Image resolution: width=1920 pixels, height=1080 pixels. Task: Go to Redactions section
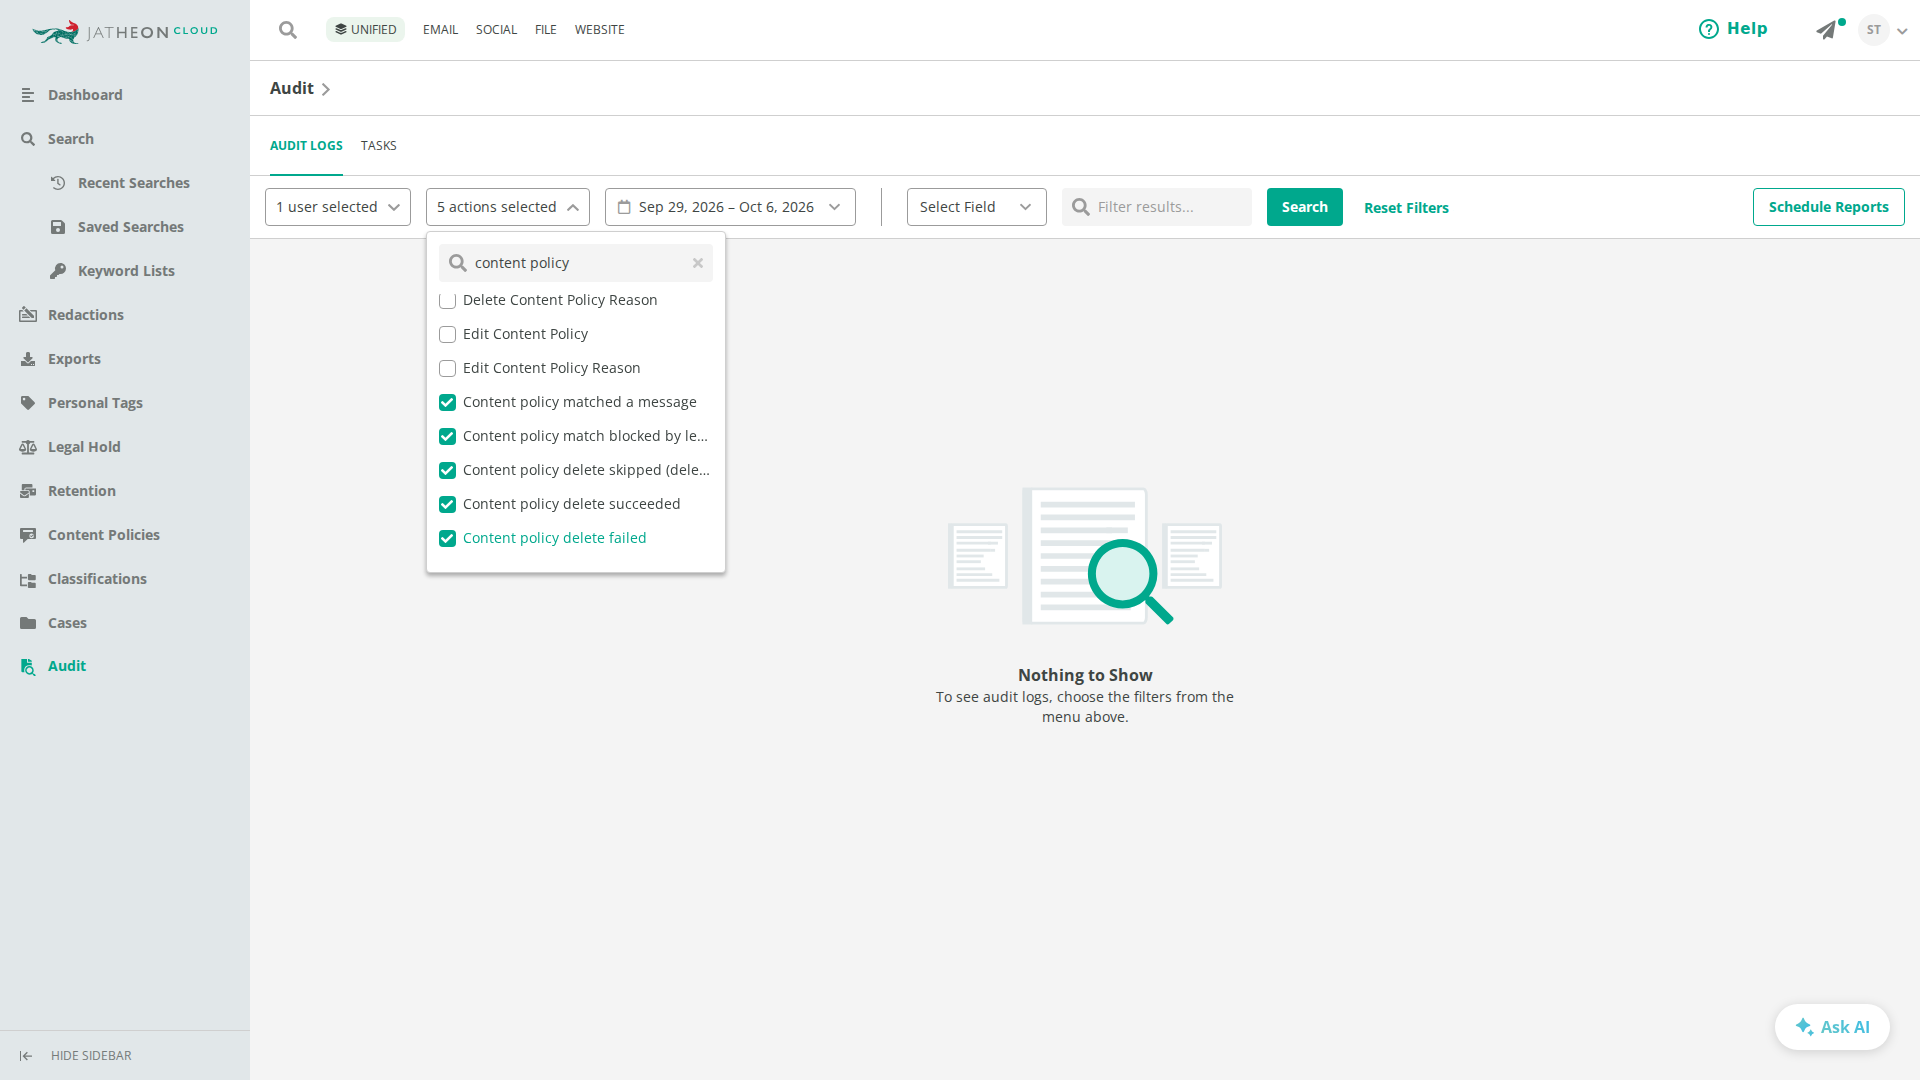click(x=85, y=315)
